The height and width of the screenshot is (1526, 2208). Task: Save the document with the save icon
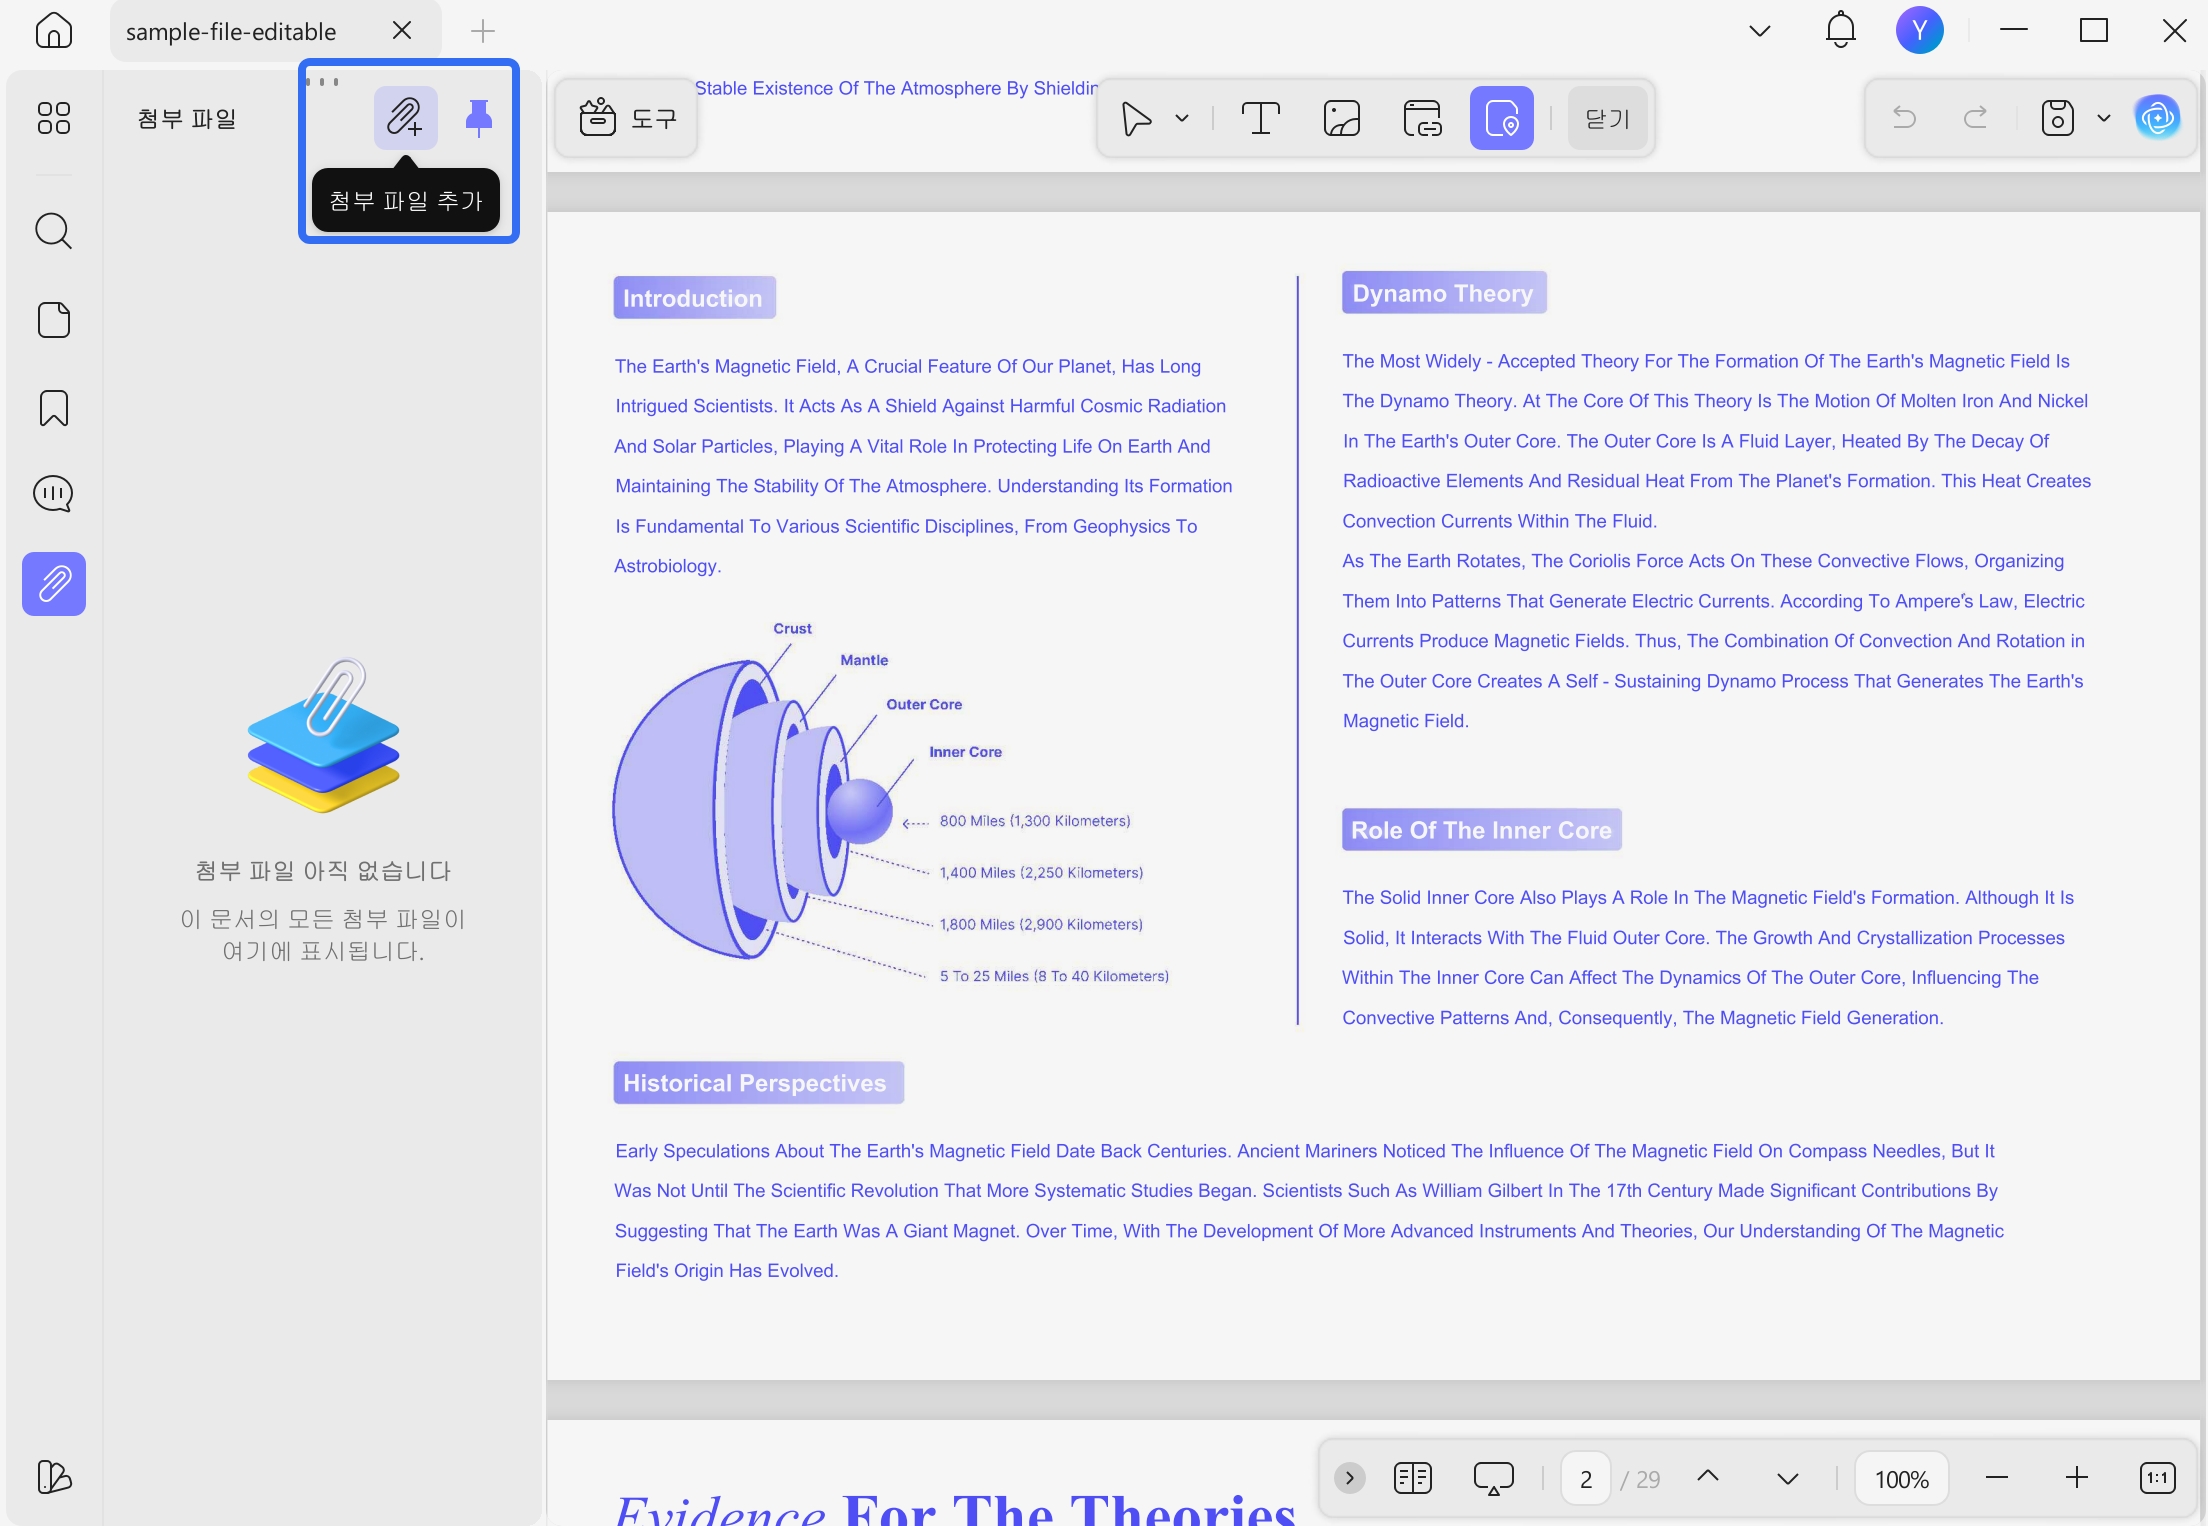click(2057, 118)
